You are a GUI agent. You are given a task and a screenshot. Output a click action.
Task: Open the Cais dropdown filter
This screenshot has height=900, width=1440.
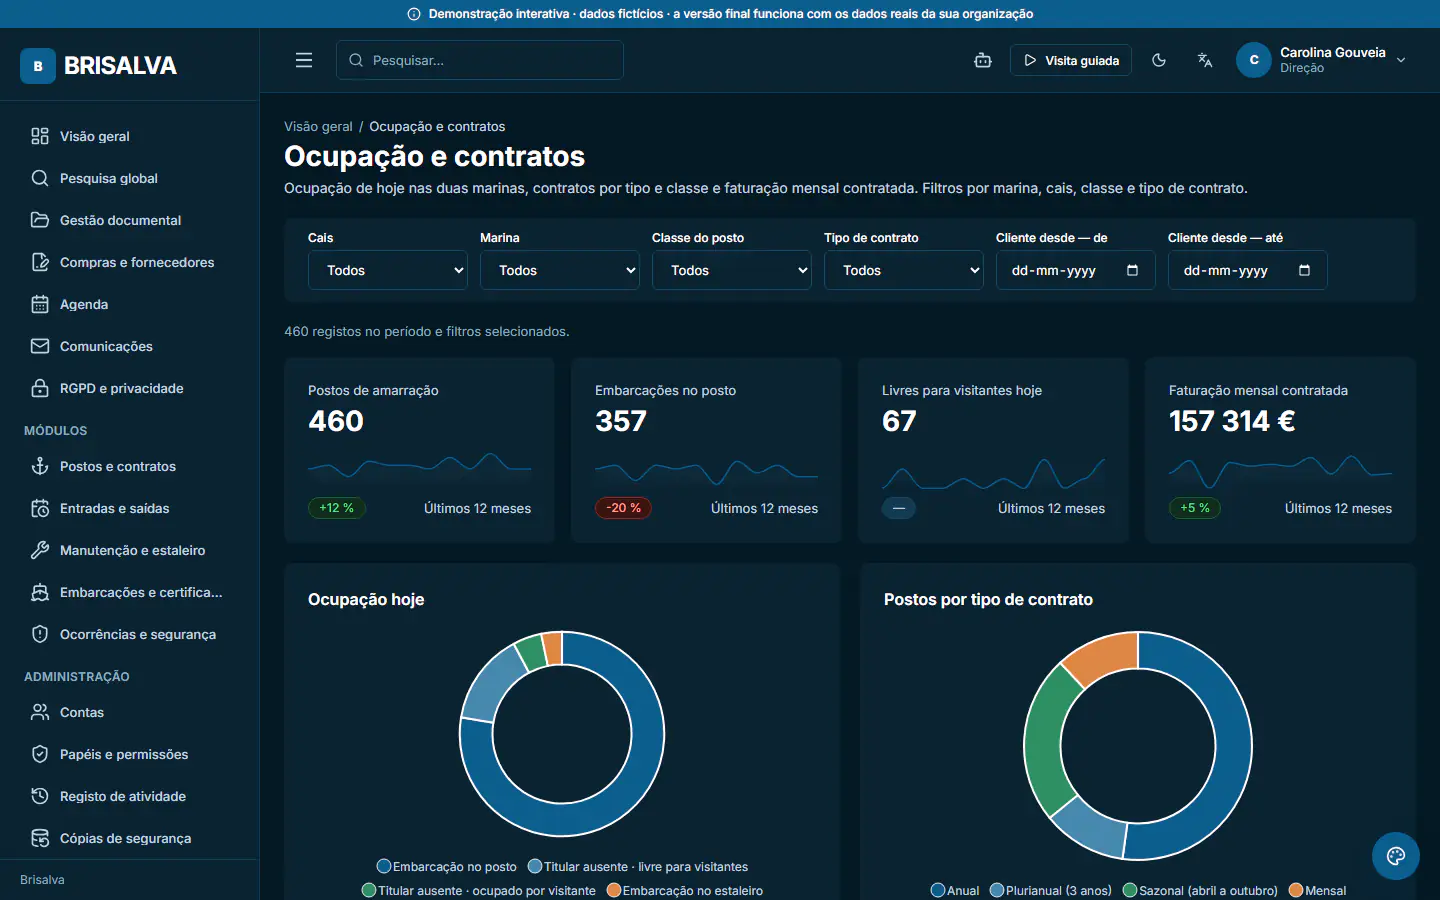pos(388,270)
